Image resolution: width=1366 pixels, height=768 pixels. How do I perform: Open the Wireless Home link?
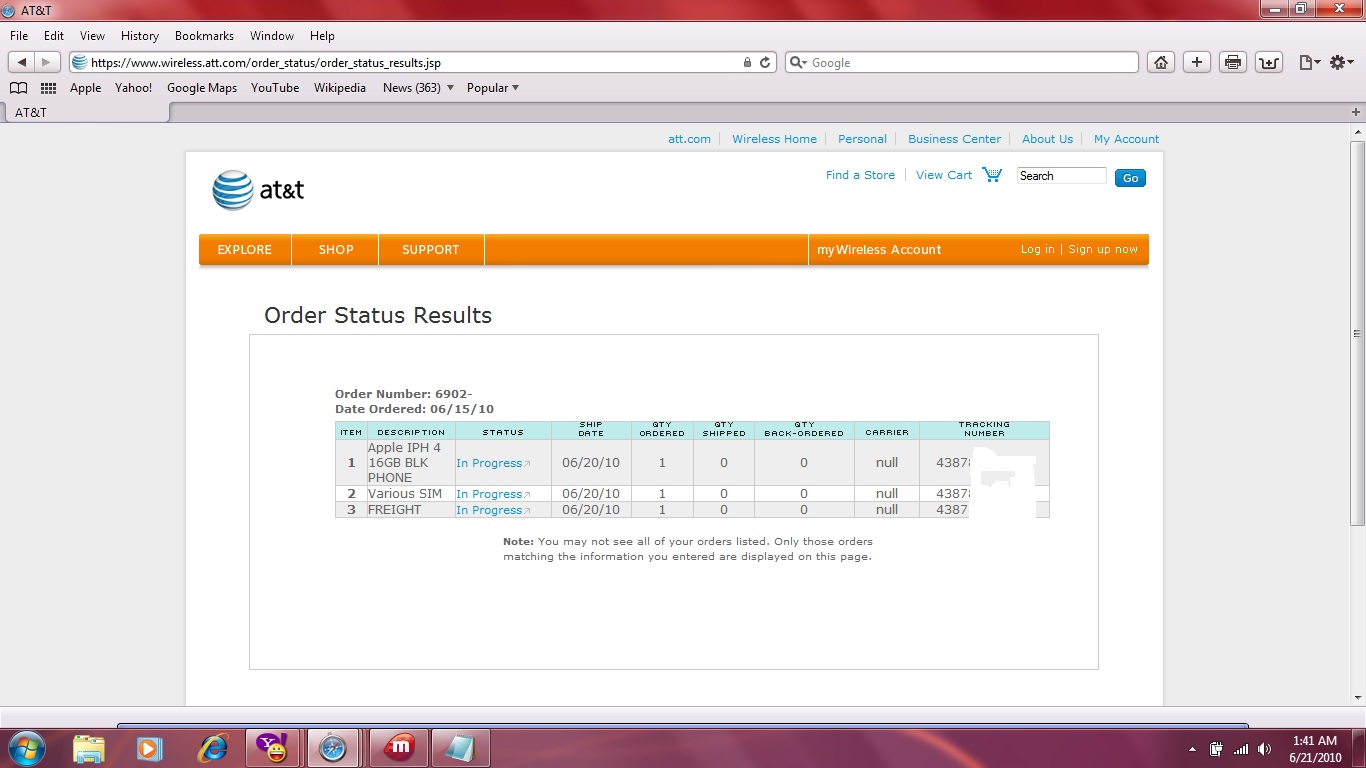click(774, 139)
